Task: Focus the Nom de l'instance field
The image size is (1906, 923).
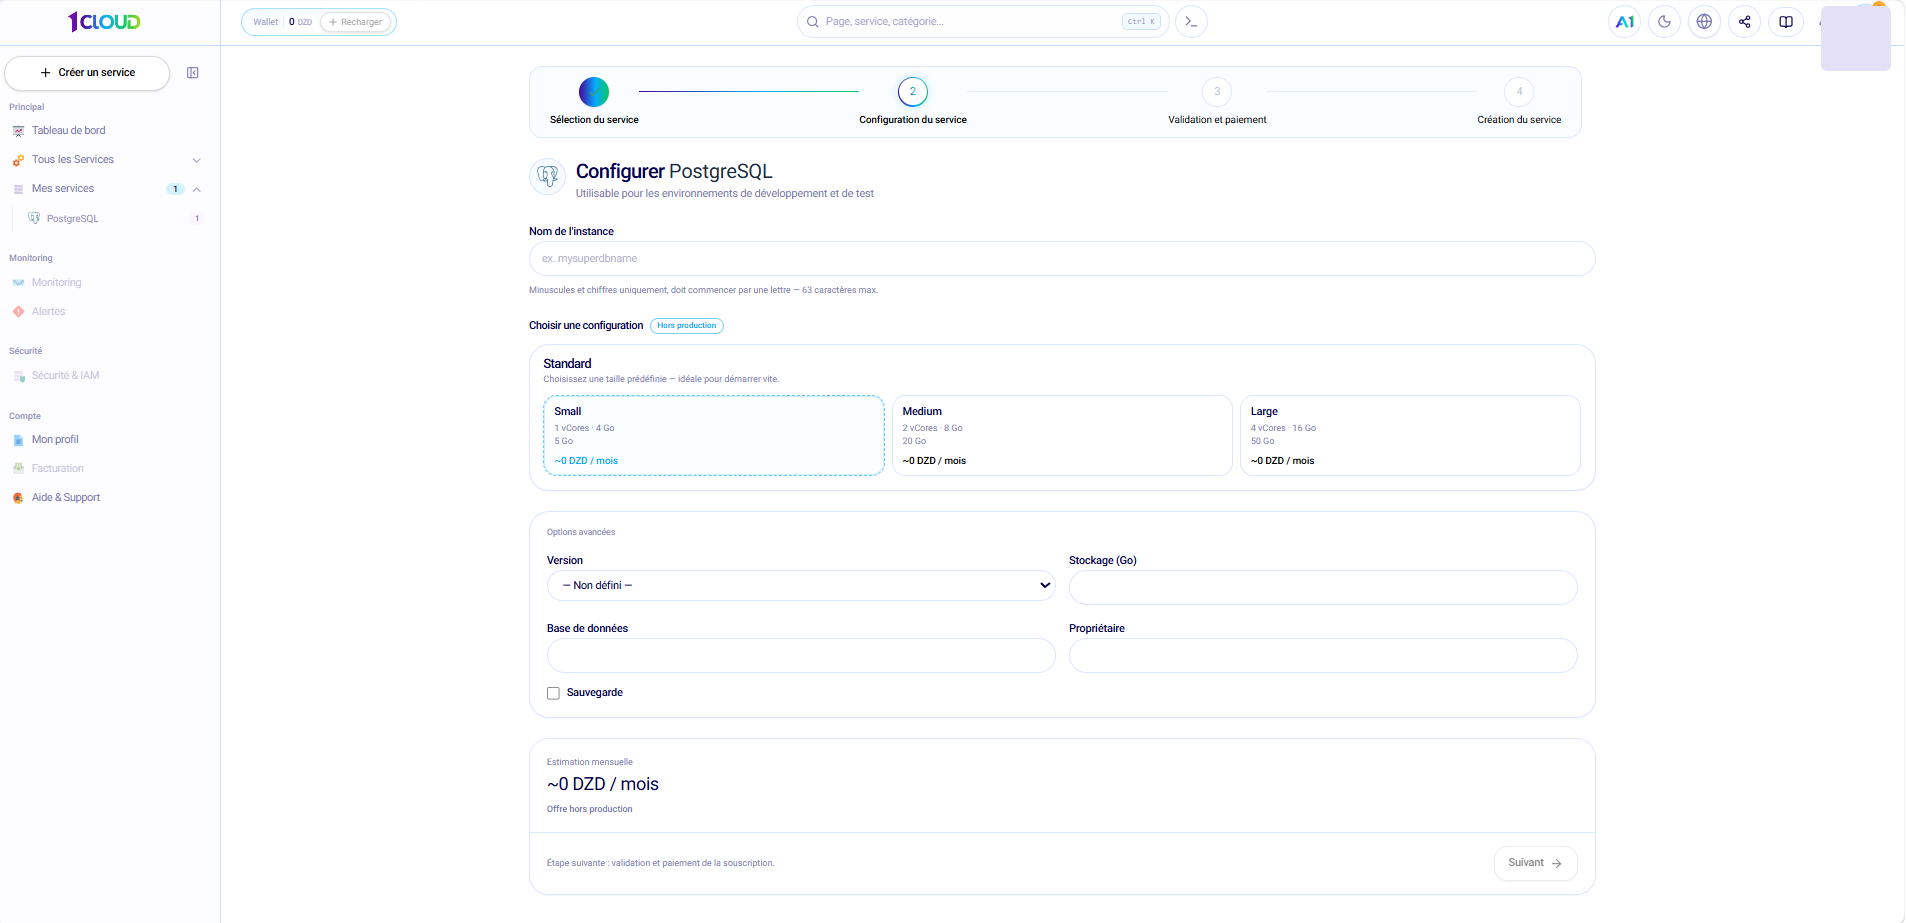Action: click(x=1062, y=258)
